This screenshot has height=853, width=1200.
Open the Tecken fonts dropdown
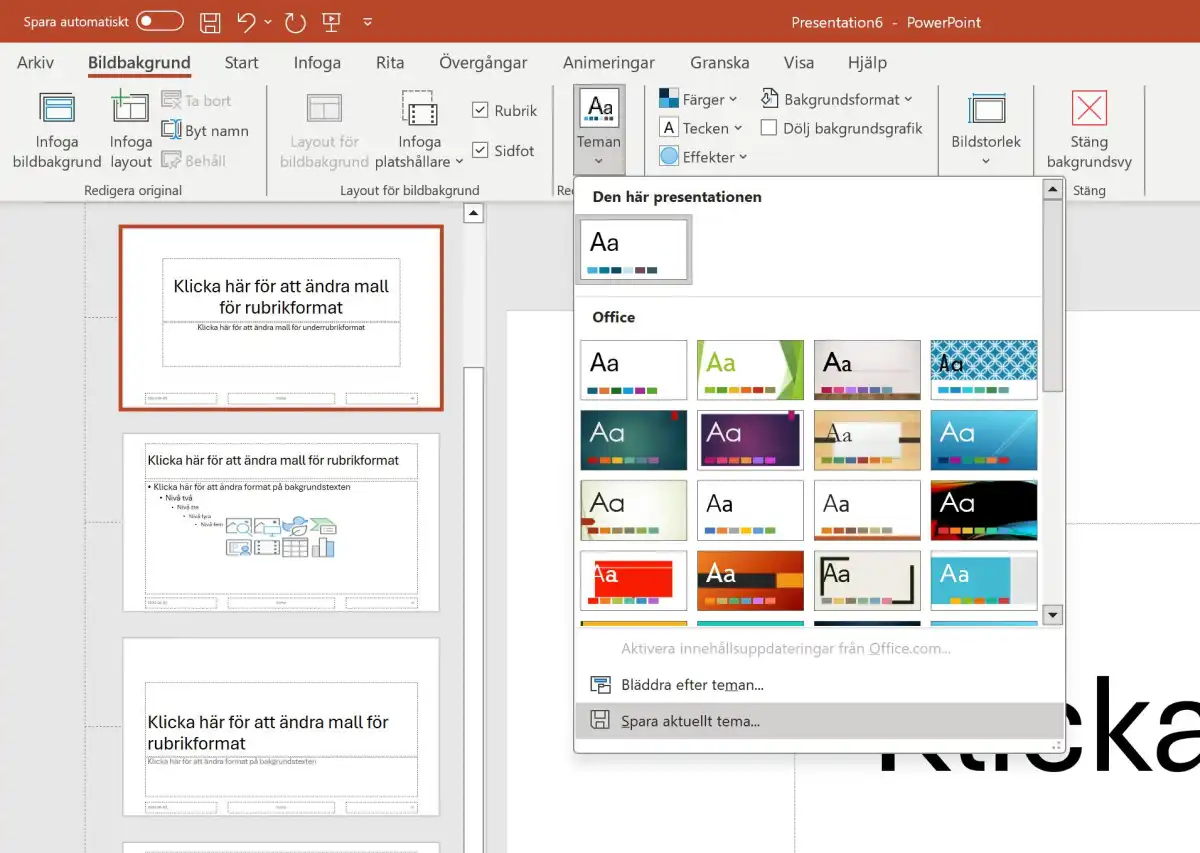(x=701, y=128)
